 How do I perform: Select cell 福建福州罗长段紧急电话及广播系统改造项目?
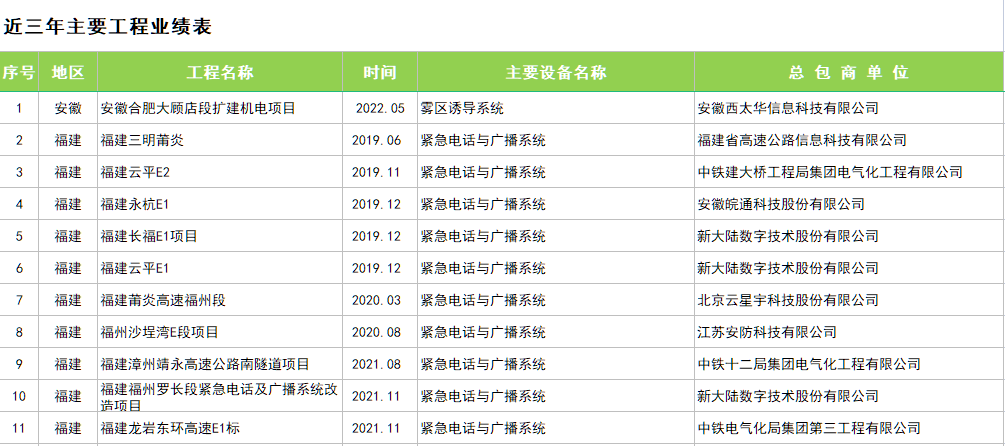click(x=220, y=396)
